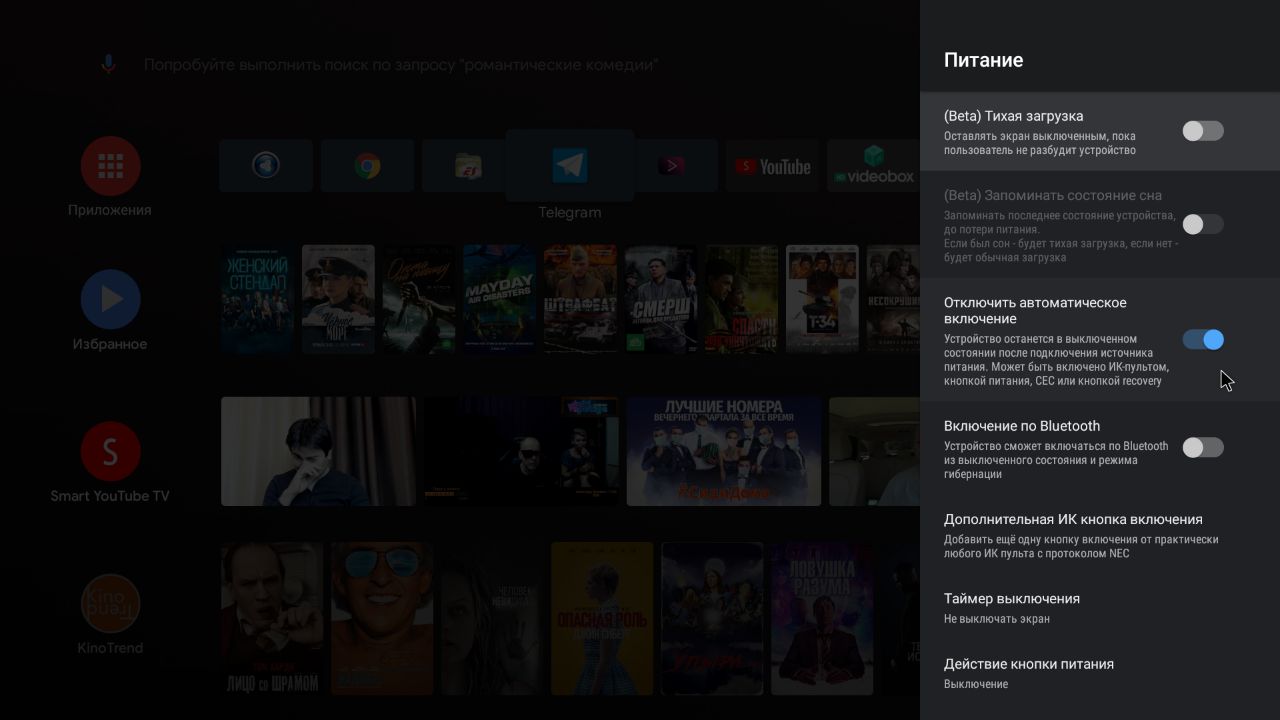Open the T-34 movie poster
The image size is (1280, 720).
tap(822, 299)
